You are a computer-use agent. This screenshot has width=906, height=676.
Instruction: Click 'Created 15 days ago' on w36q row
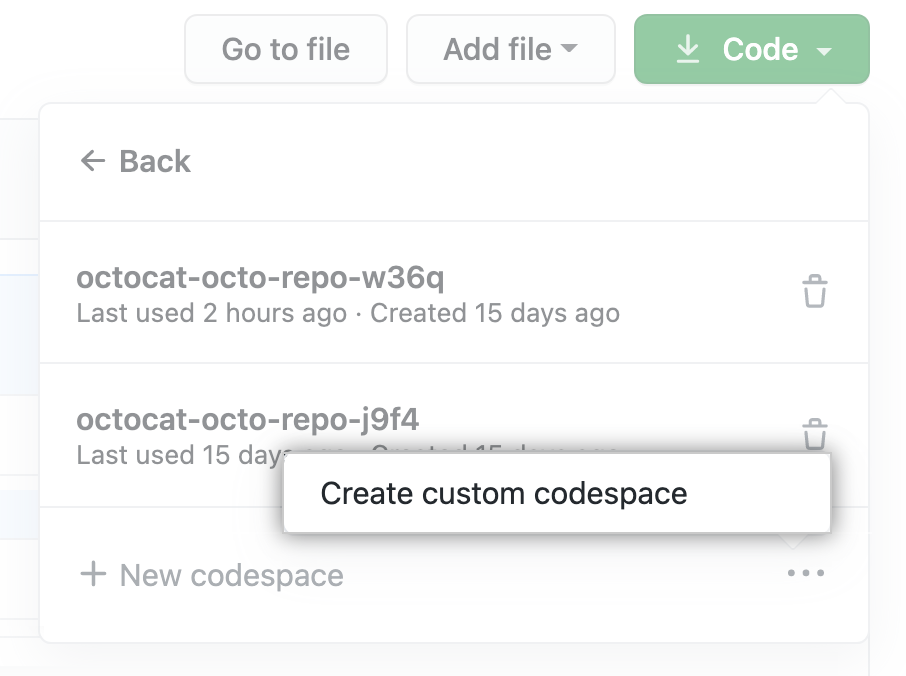(x=495, y=313)
